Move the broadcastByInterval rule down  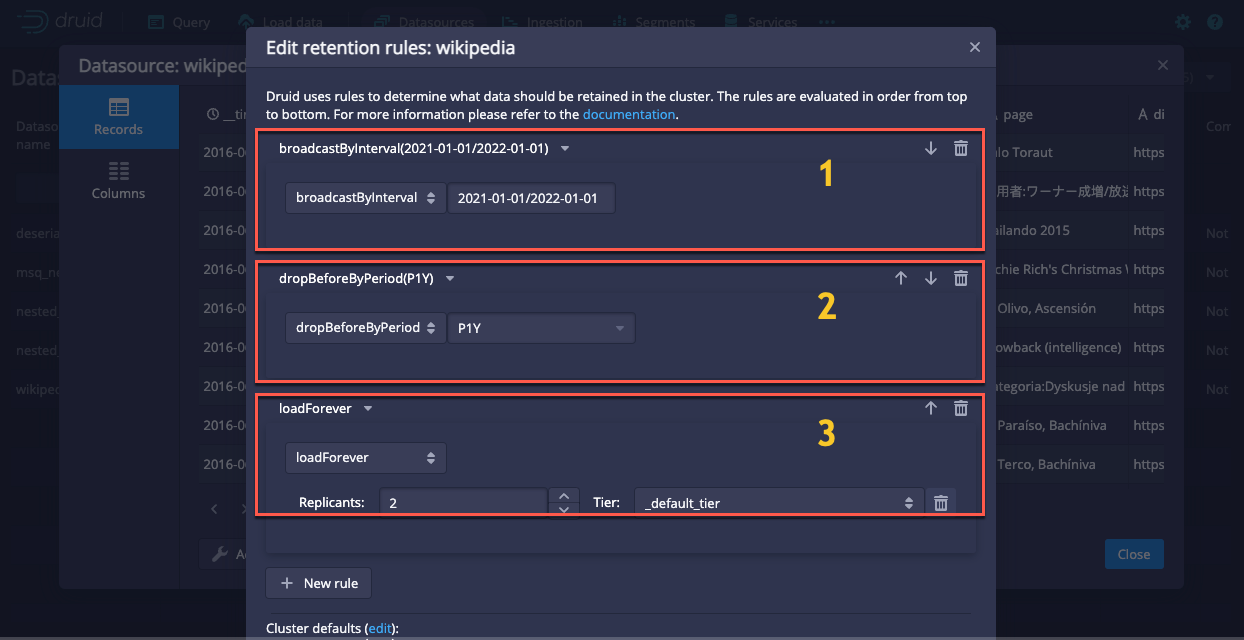[930, 147]
